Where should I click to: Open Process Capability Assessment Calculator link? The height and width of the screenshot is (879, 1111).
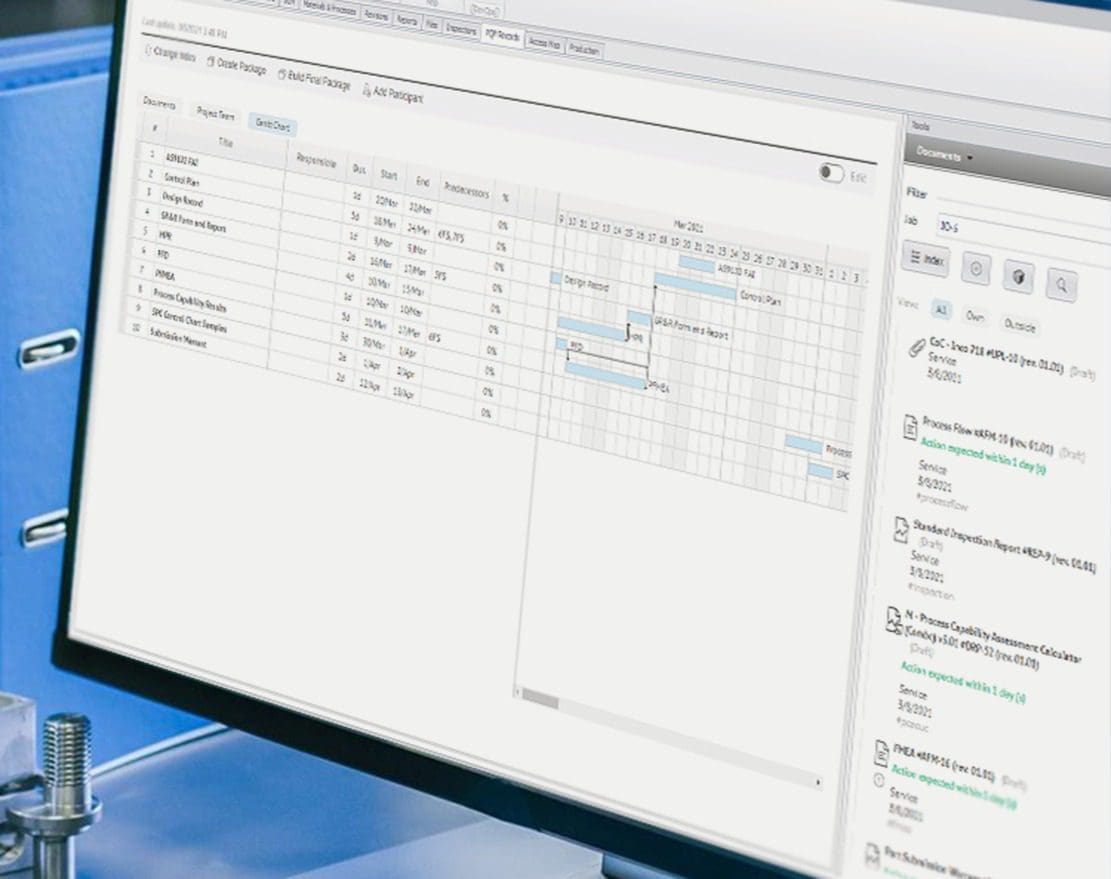click(991, 642)
